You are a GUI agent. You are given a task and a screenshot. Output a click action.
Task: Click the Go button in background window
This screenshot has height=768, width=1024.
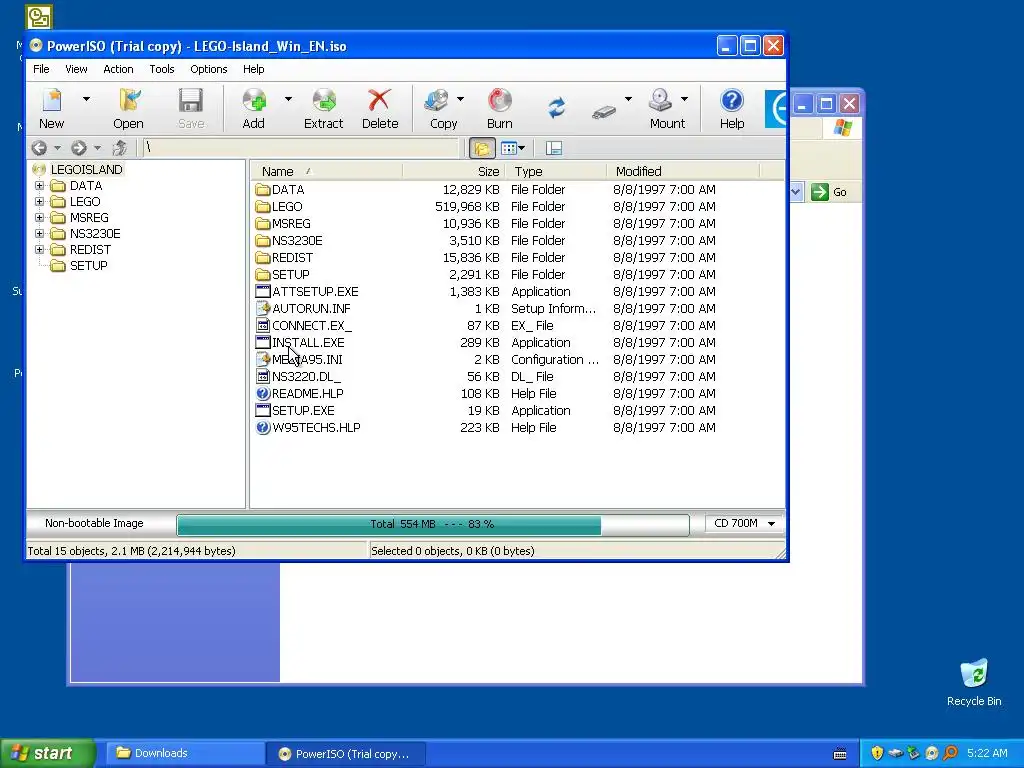click(829, 192)
